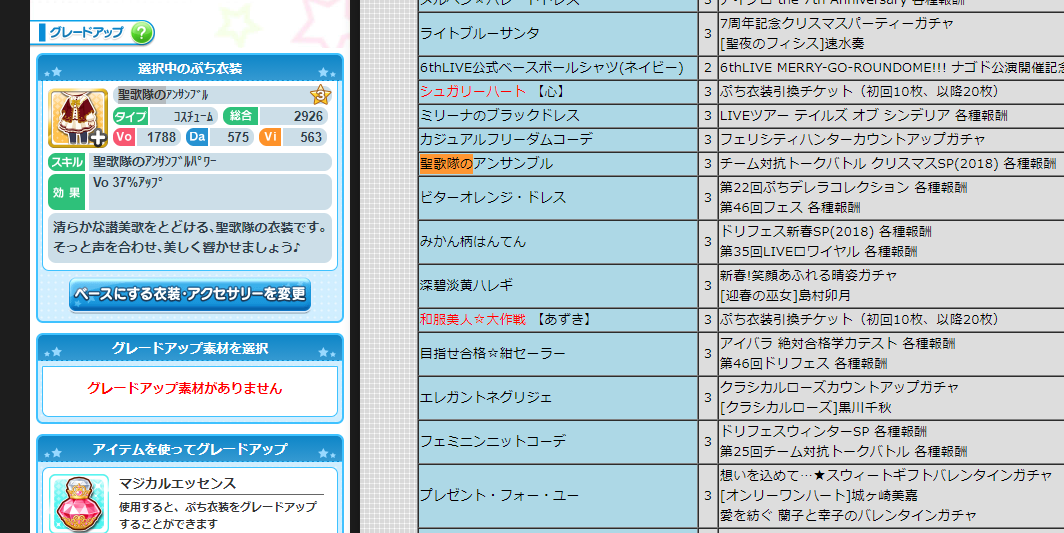This screenshot has width=1064, height=533.
Task: Click rank value 2 in the 6thLIVE row
Action: click(708, 68)
